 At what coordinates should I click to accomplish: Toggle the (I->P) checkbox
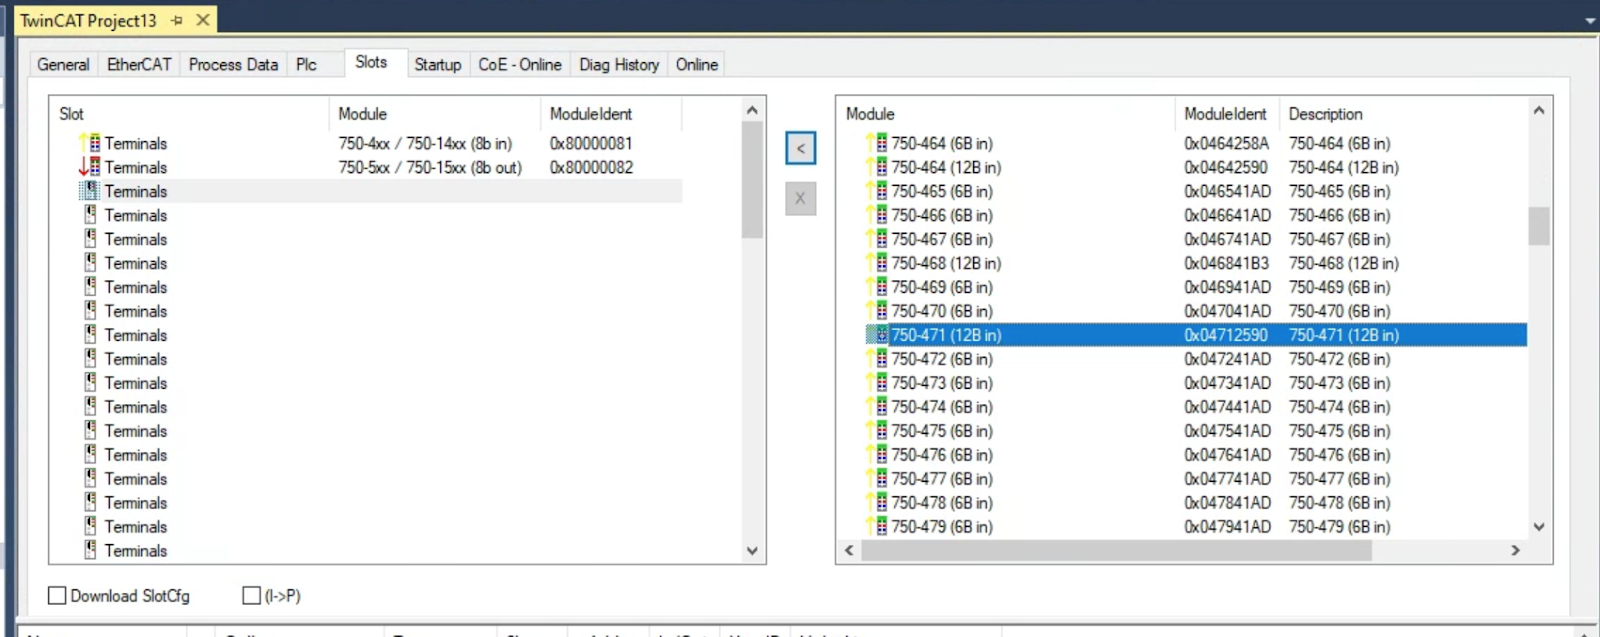point(252,596)
